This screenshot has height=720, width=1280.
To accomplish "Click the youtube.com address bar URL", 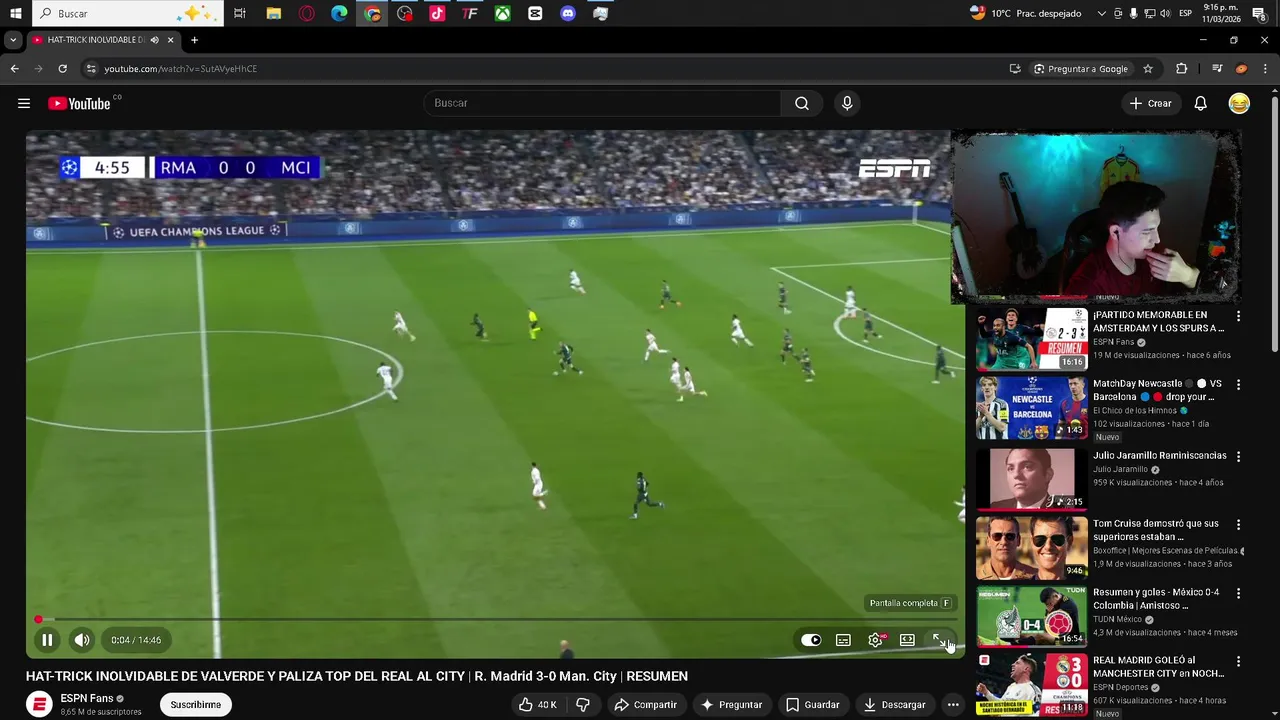I will [181, 69].
